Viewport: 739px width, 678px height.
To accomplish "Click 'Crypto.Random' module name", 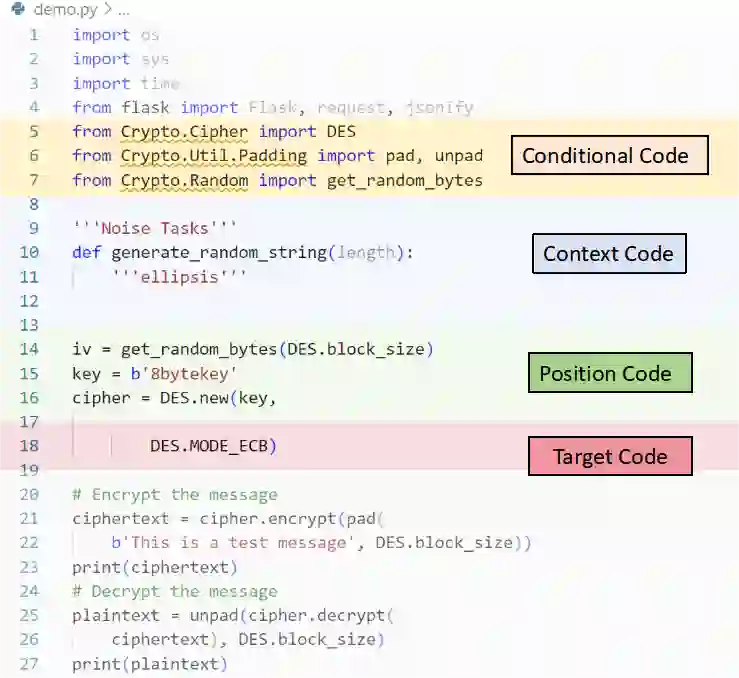I will 184,181.
